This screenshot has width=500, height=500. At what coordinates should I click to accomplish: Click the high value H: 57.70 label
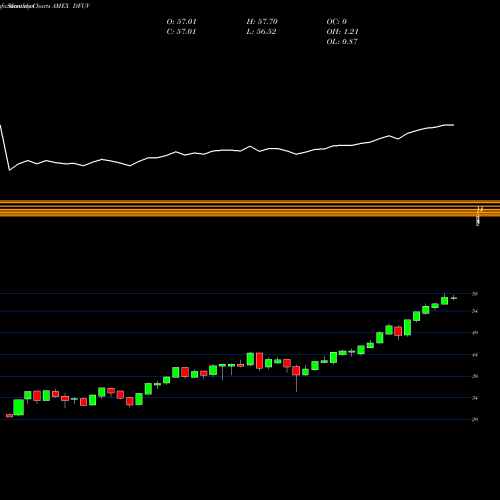coord(262,22)
